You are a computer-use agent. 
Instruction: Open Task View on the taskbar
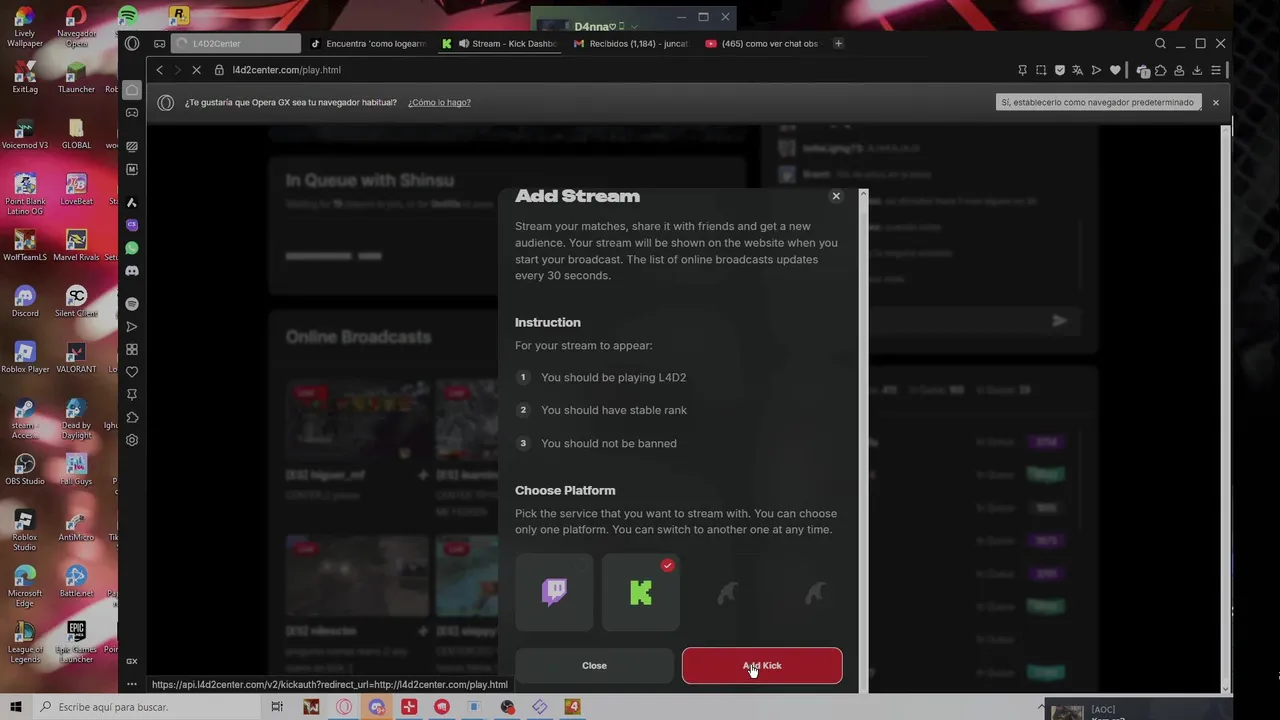pos(277,707)
